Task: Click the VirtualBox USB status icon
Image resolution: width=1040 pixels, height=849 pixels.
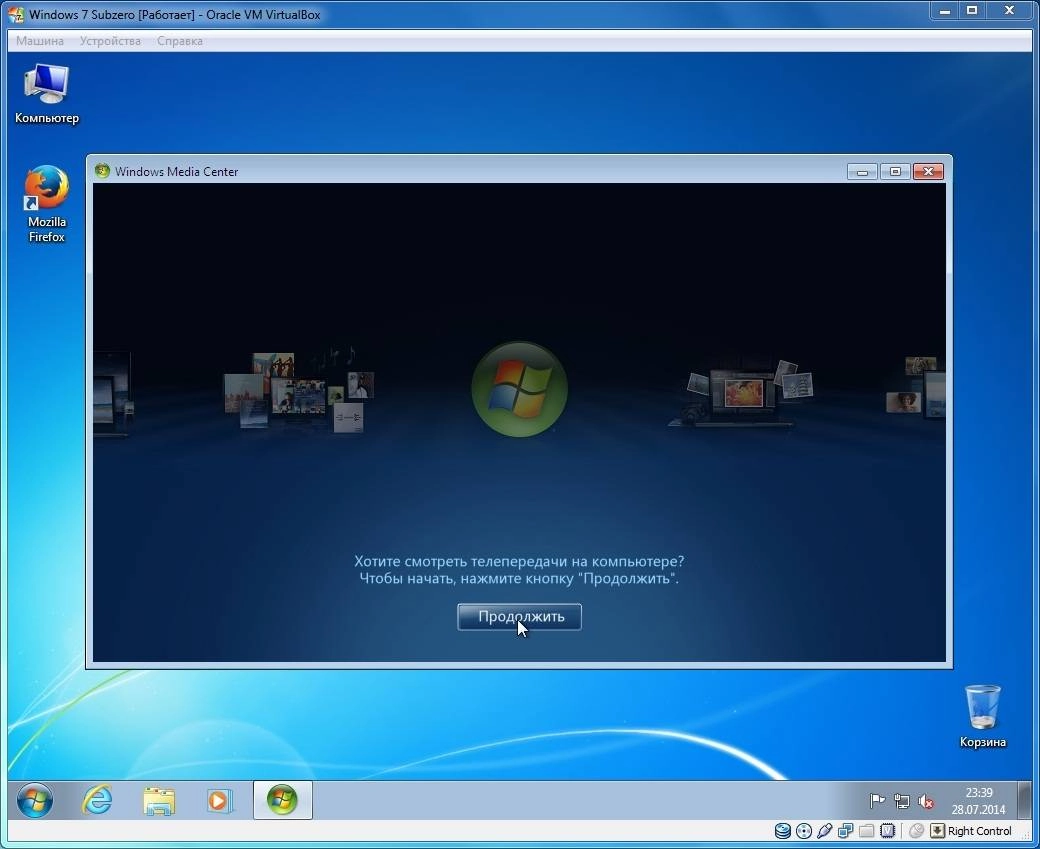Action: [x=824, y=831]
